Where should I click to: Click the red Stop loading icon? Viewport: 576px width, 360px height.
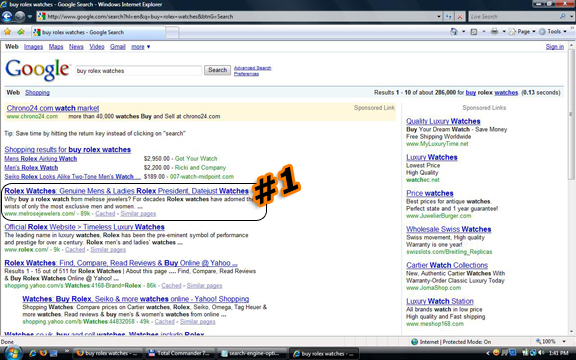pos(460,17)
